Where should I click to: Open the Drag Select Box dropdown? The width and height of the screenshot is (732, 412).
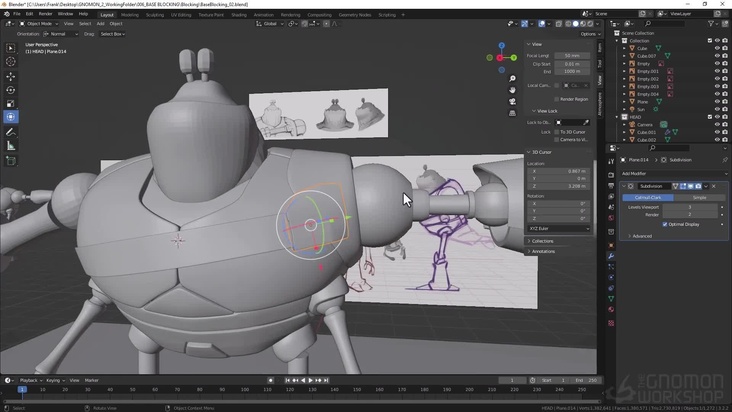click(113, 34)
